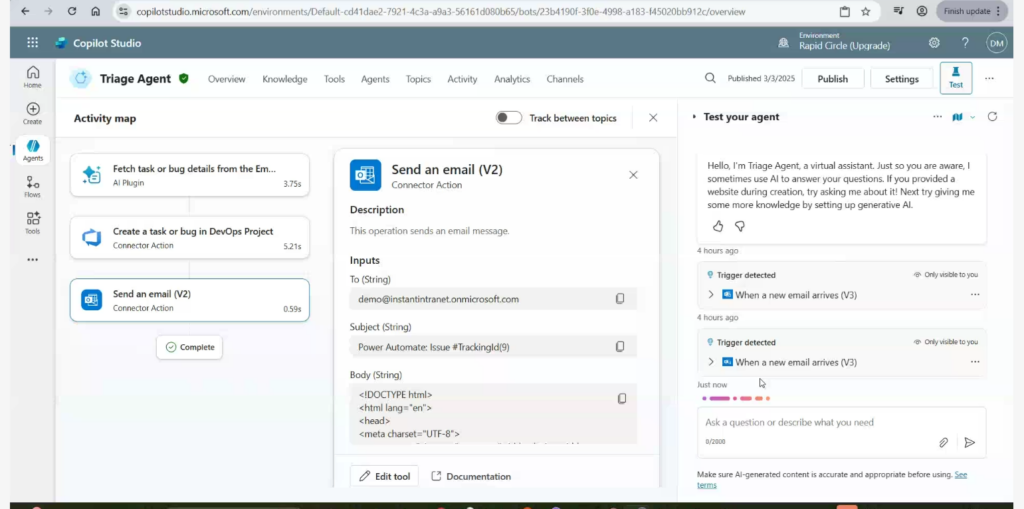1024x509 pixels.
Task: Expand the first When a new email arrives trigger
Action: click(711, 295)
